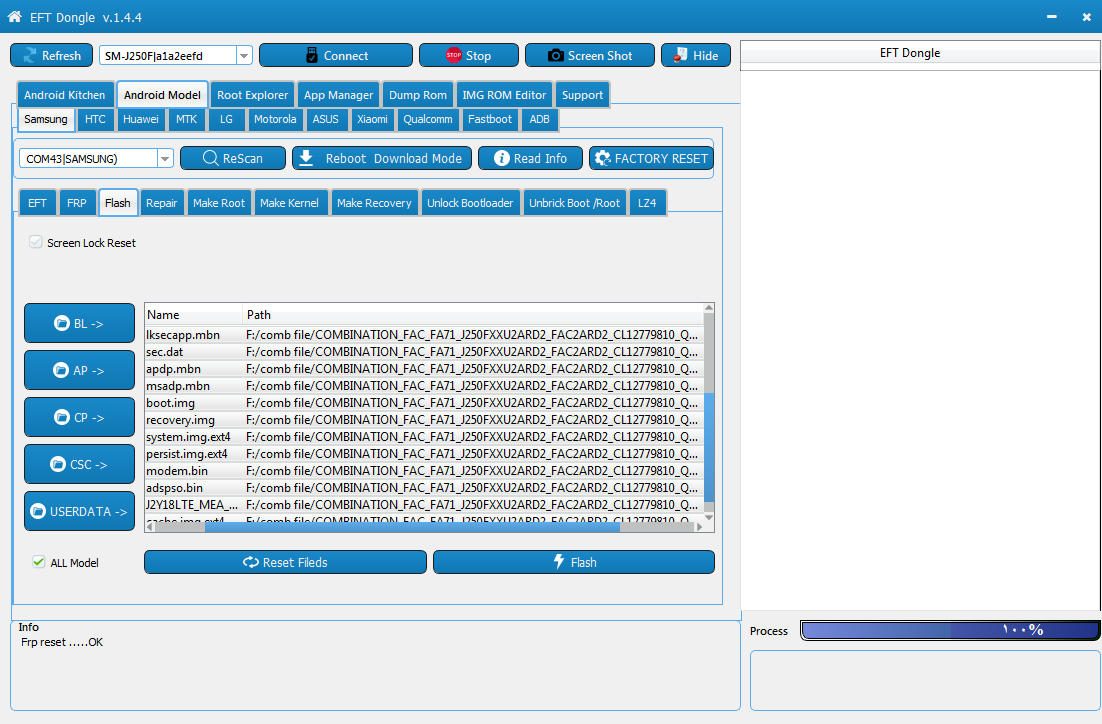Uncheck the ALL Model checkbox
Screen dimensions: 1102x724
click(39, 562)
